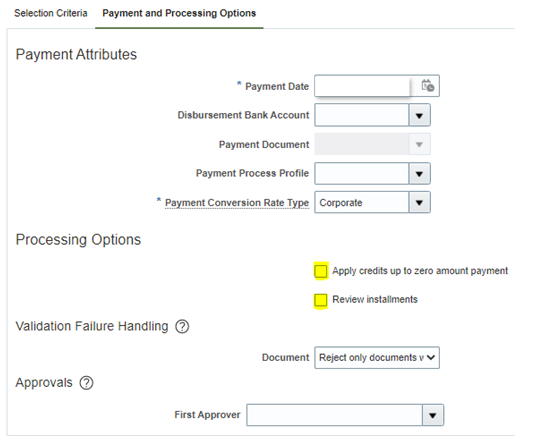
Task: Click the First Approver input field
Action: [334, 415]
